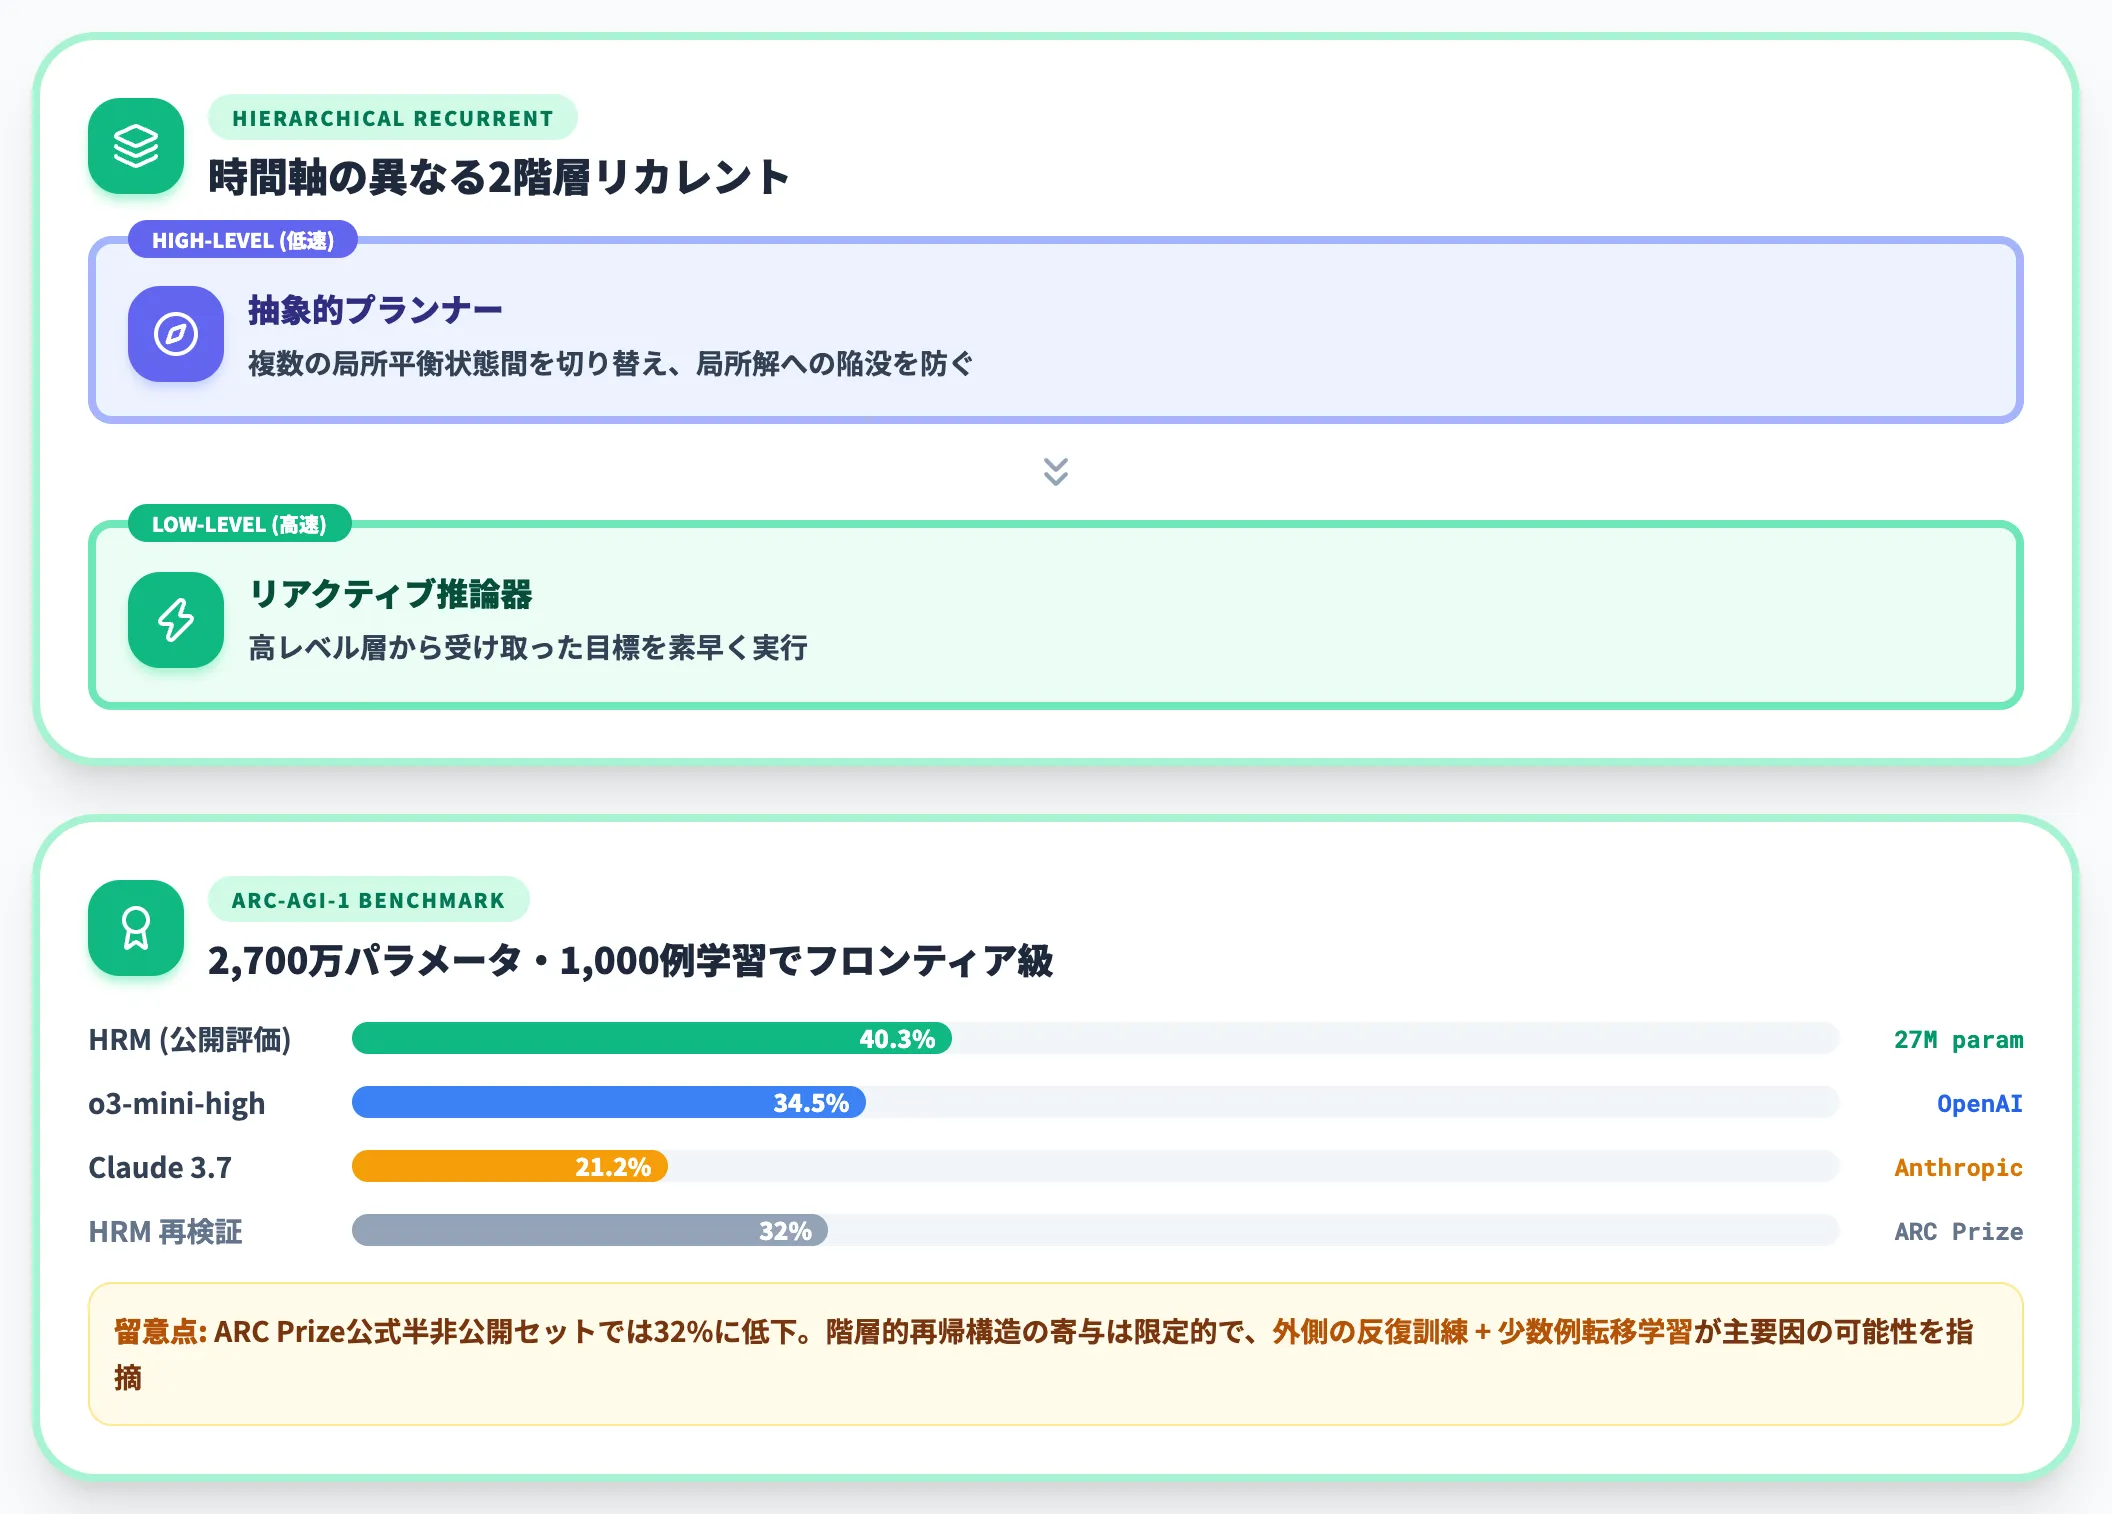Click the リアクティブ推論器 heading
This screenshot has height=1514, width=2112.
point(390,594)
